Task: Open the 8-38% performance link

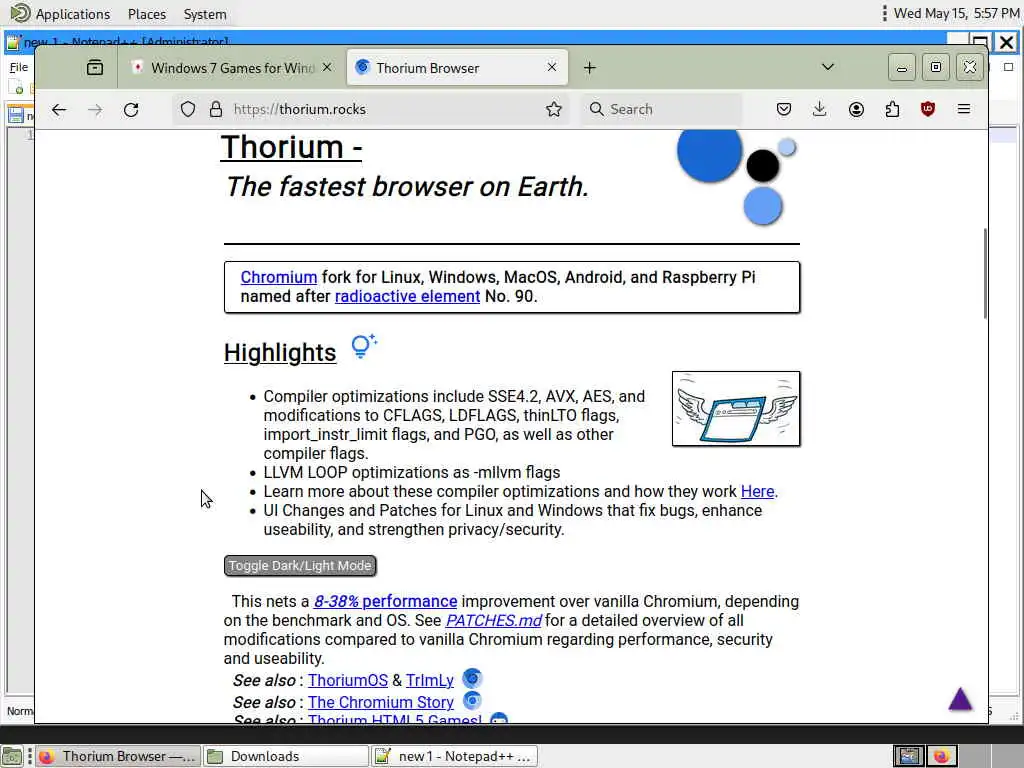Action: point(385,601)
